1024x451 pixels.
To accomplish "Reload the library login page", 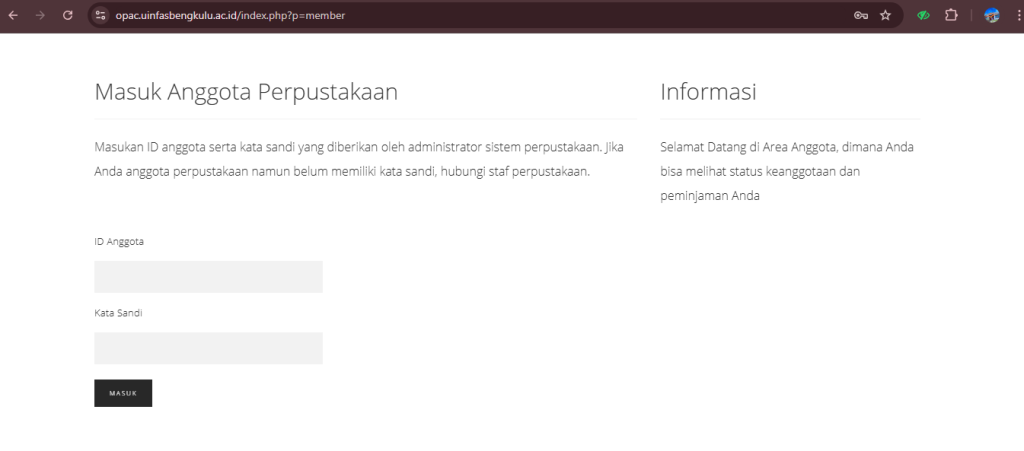I will [68, 15].
